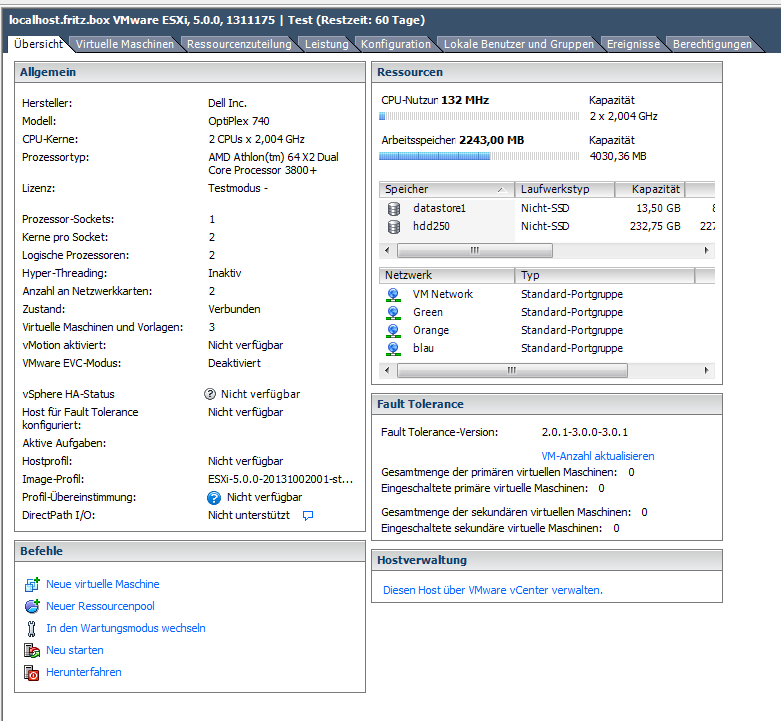Click the storage list horizontal scrollbar thumb
781x721 pixels.
[475, 250]
